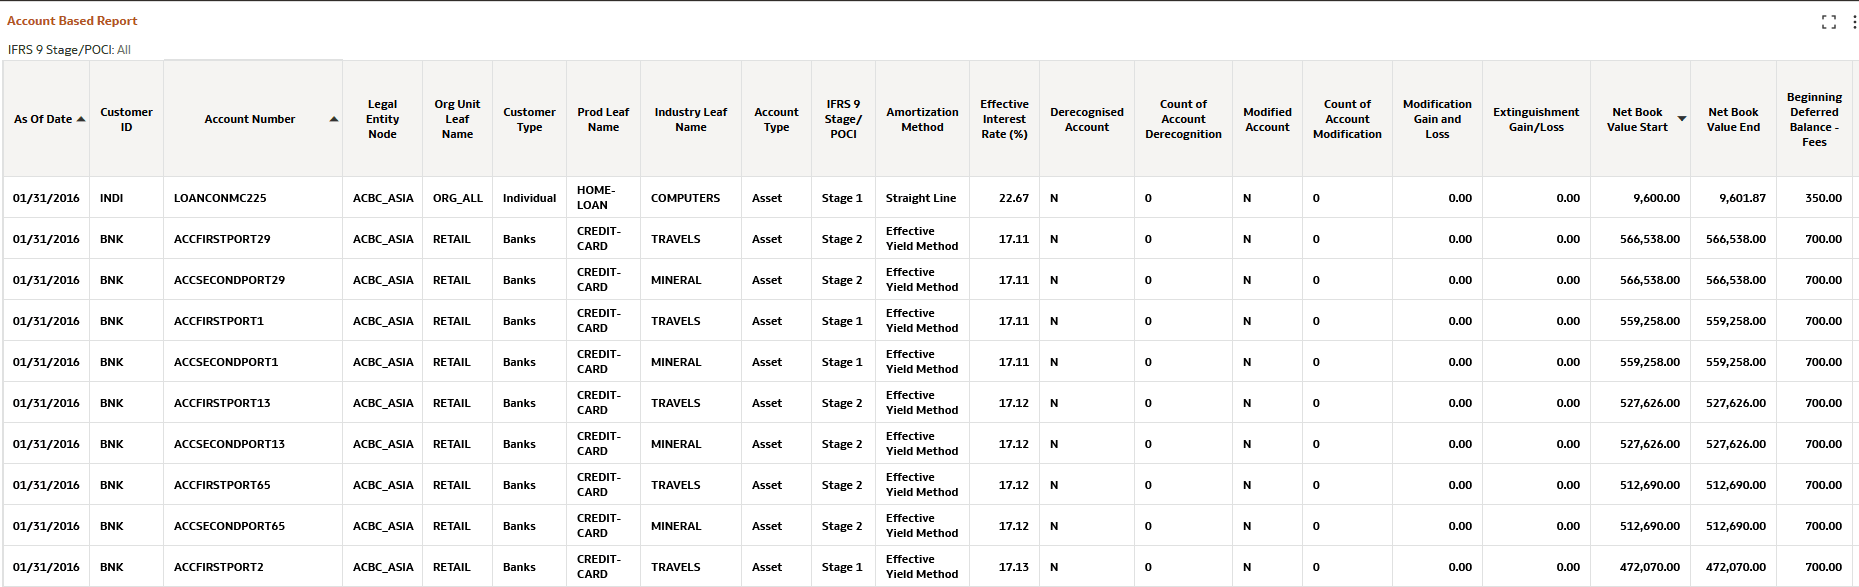This screenshot has height=587, width=1859.
Task: Select the Count of Account Modification header
Action: coord(1347,119)
